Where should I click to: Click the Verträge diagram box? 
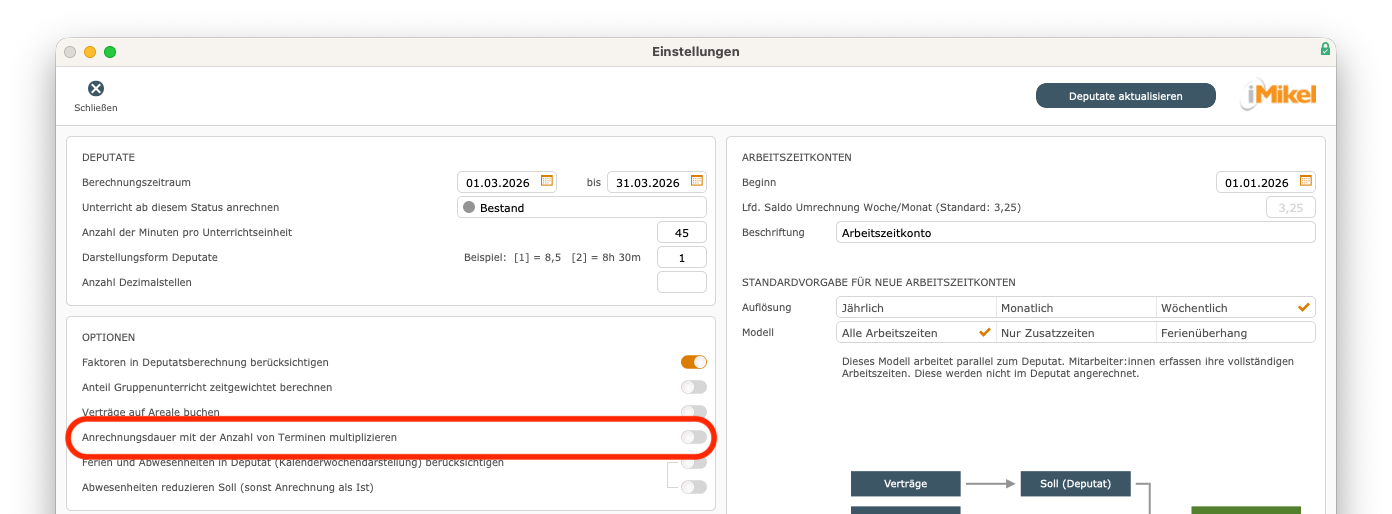click(x=906, y=484)
